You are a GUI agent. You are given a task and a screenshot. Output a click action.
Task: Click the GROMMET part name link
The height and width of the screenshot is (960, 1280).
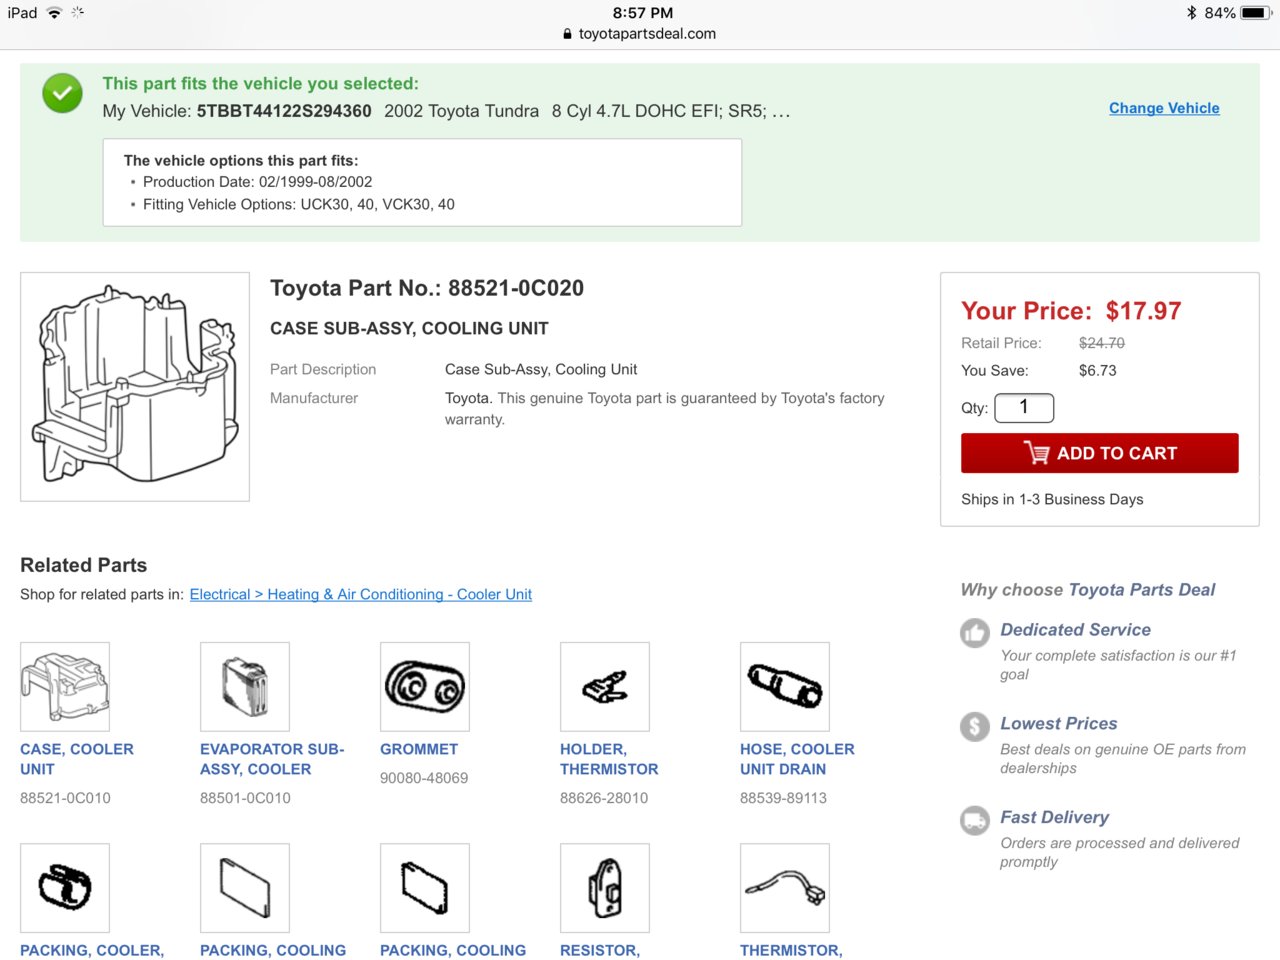pyautogui.click(x=419, y=749)
